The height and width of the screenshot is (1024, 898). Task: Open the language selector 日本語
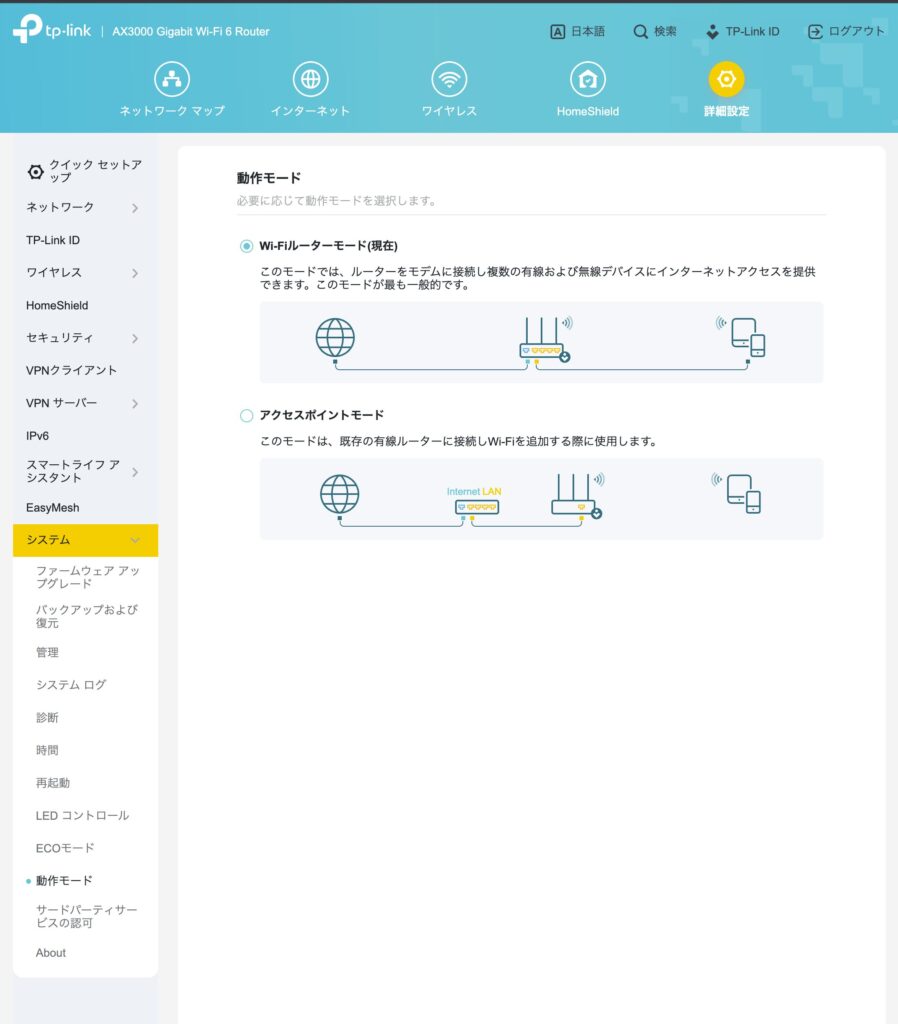[577, 32]
